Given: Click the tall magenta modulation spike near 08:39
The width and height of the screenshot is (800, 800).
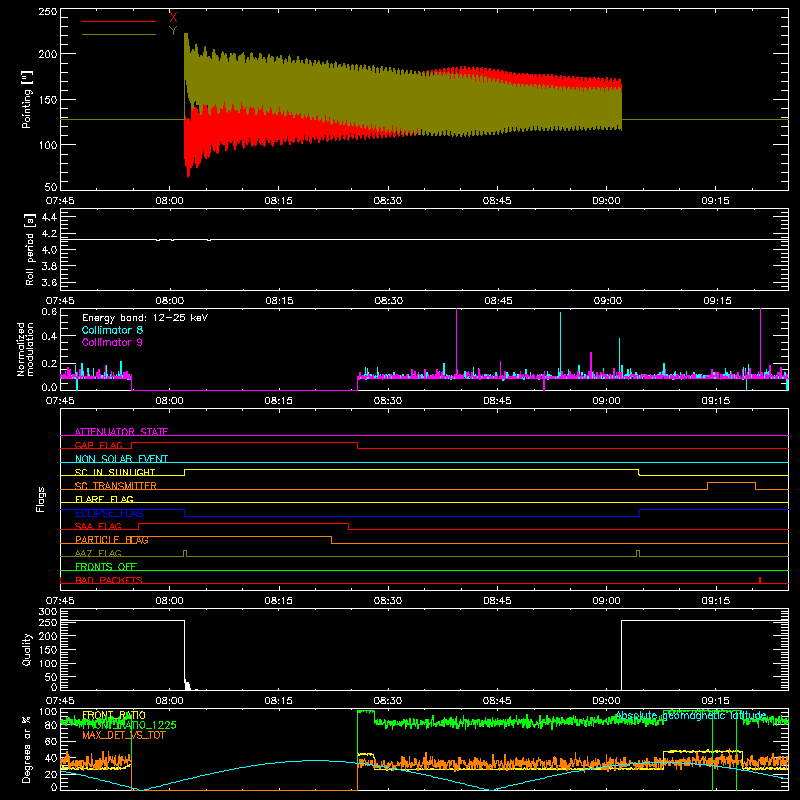Looking at the screenshot, I should click(457, 342).
